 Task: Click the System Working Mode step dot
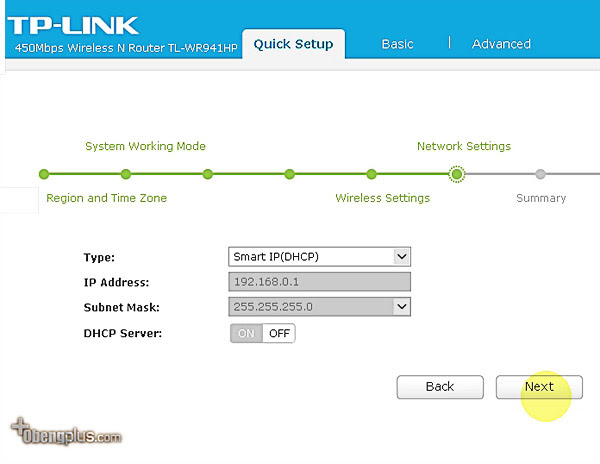click(x=126, y=174)
